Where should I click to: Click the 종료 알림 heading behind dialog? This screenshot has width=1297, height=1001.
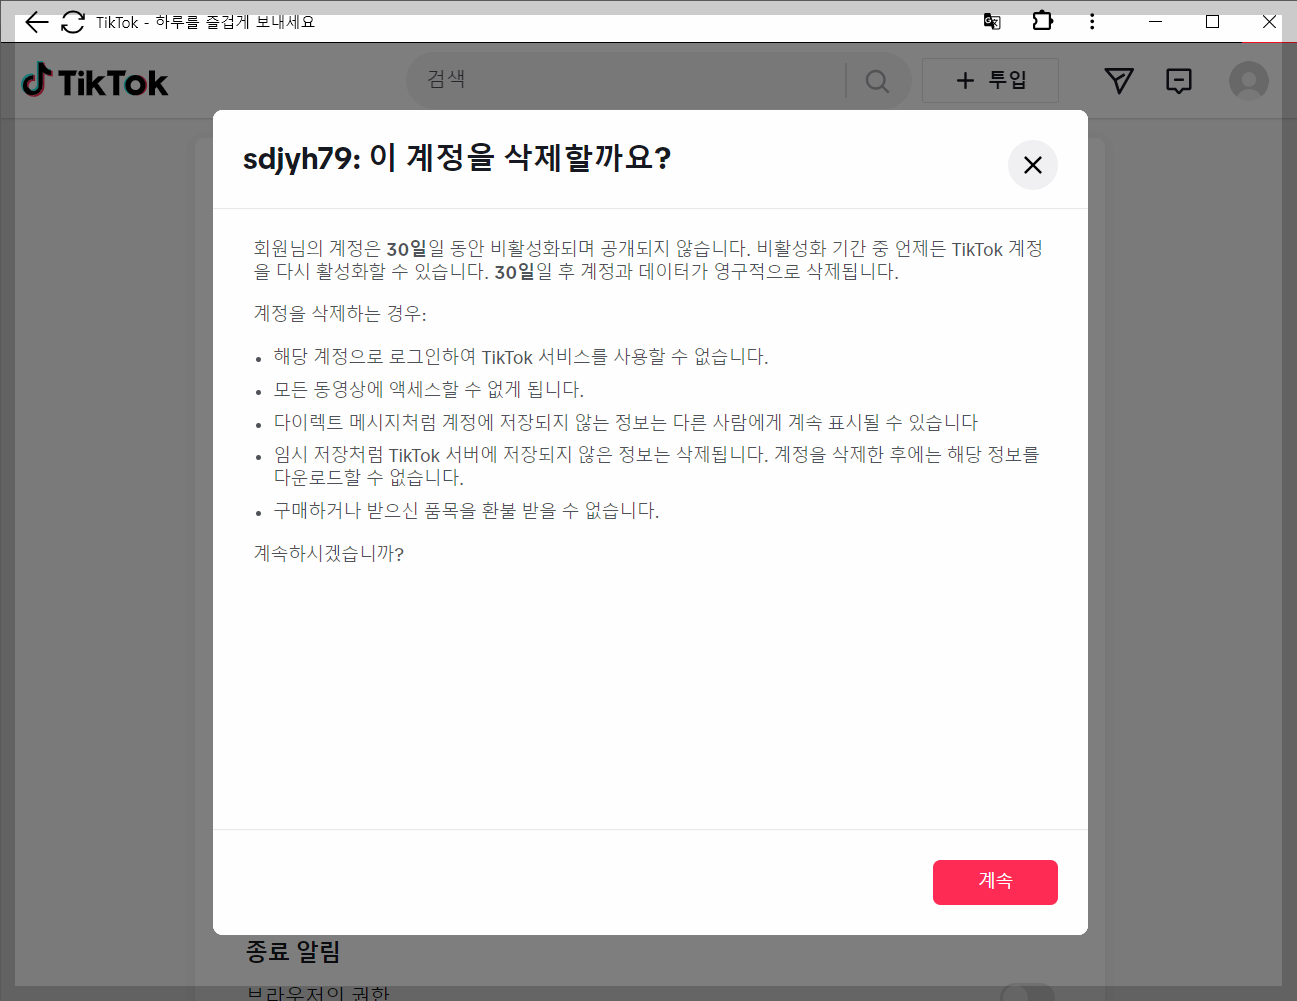[293, 951]
